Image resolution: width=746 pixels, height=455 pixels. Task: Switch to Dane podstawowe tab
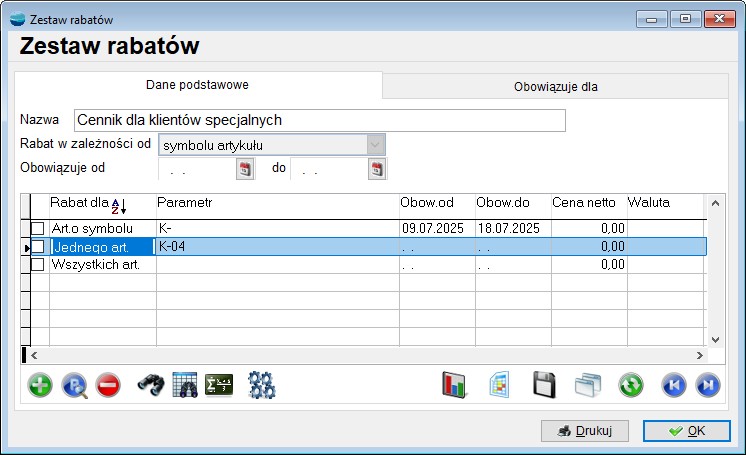(x=197, y=85)
